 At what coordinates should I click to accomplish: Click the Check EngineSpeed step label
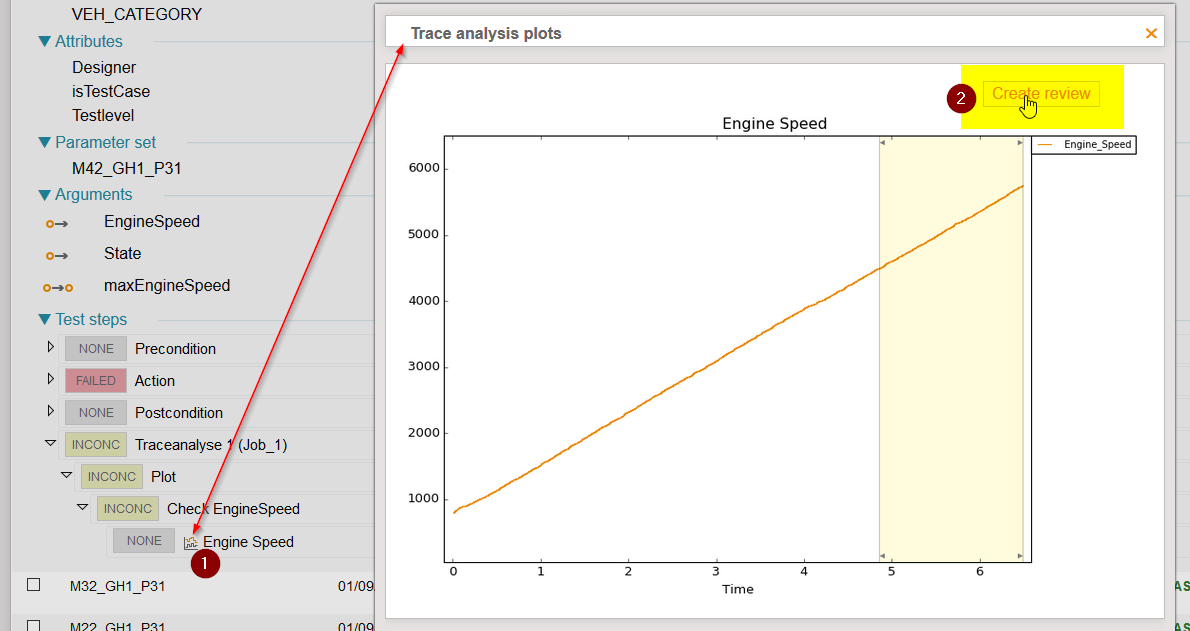pyautogui.click(x=233, y=509)
